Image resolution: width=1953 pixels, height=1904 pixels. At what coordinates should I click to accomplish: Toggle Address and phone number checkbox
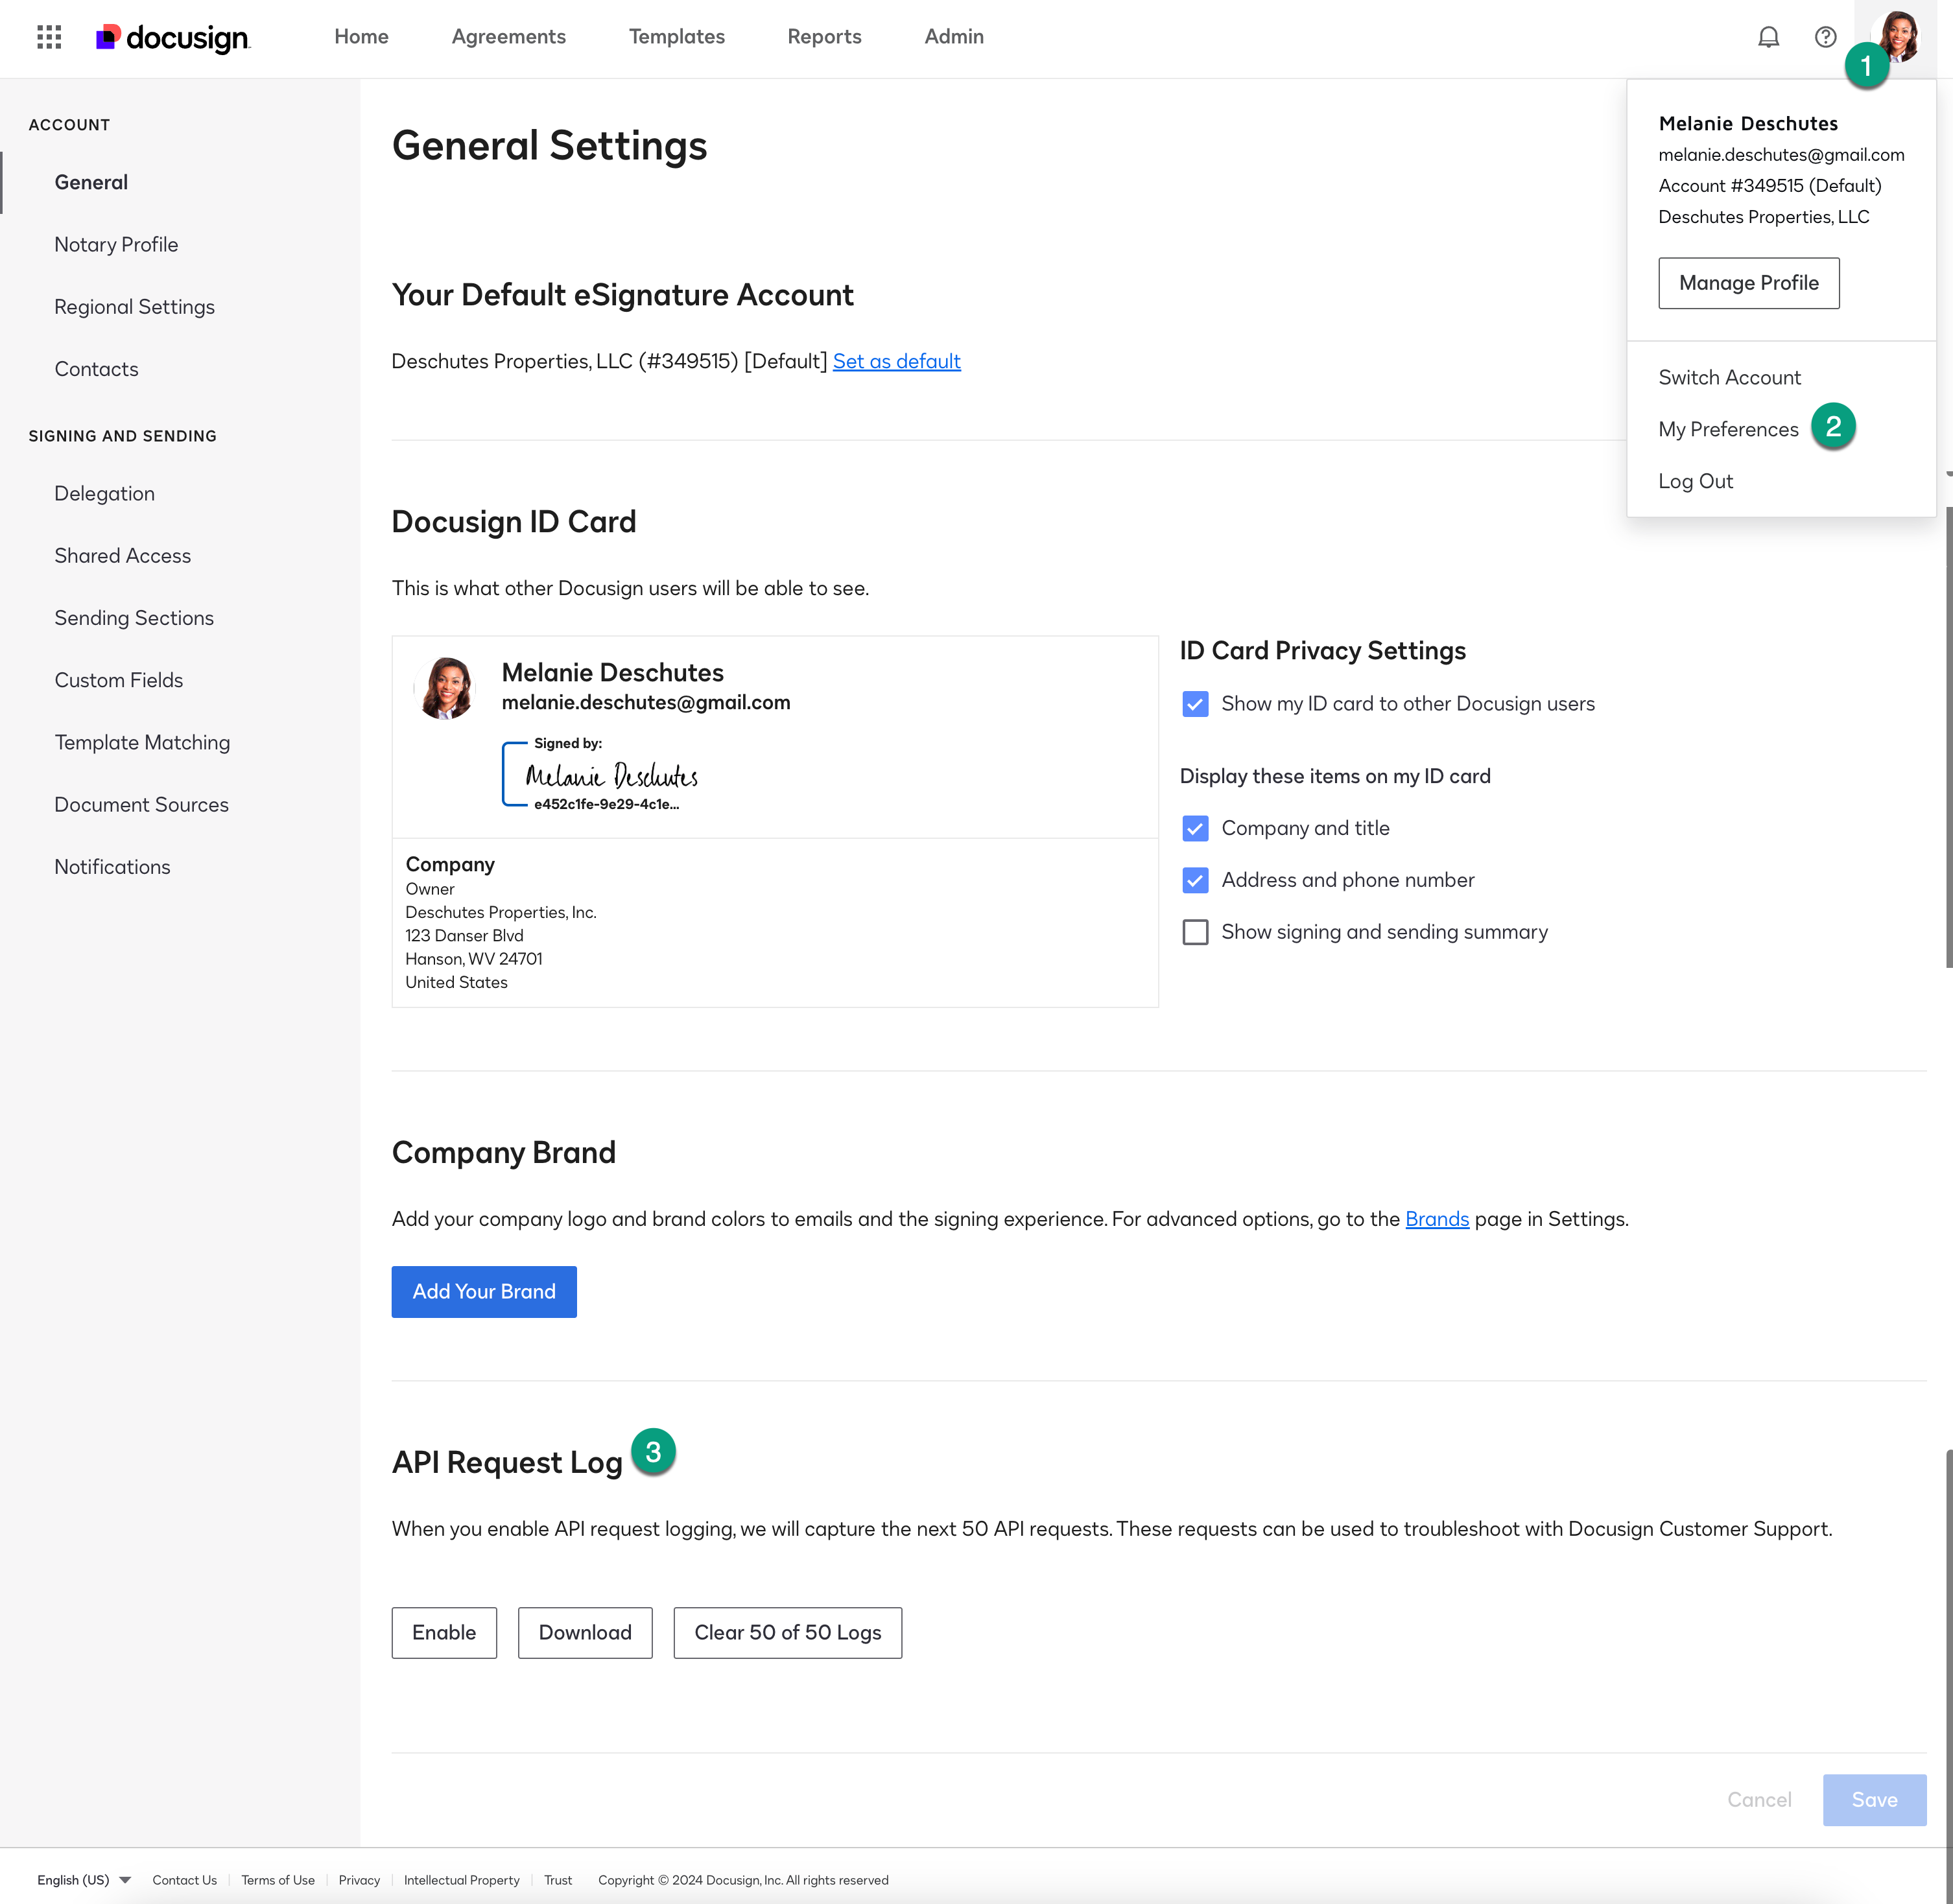[1195, 880]
